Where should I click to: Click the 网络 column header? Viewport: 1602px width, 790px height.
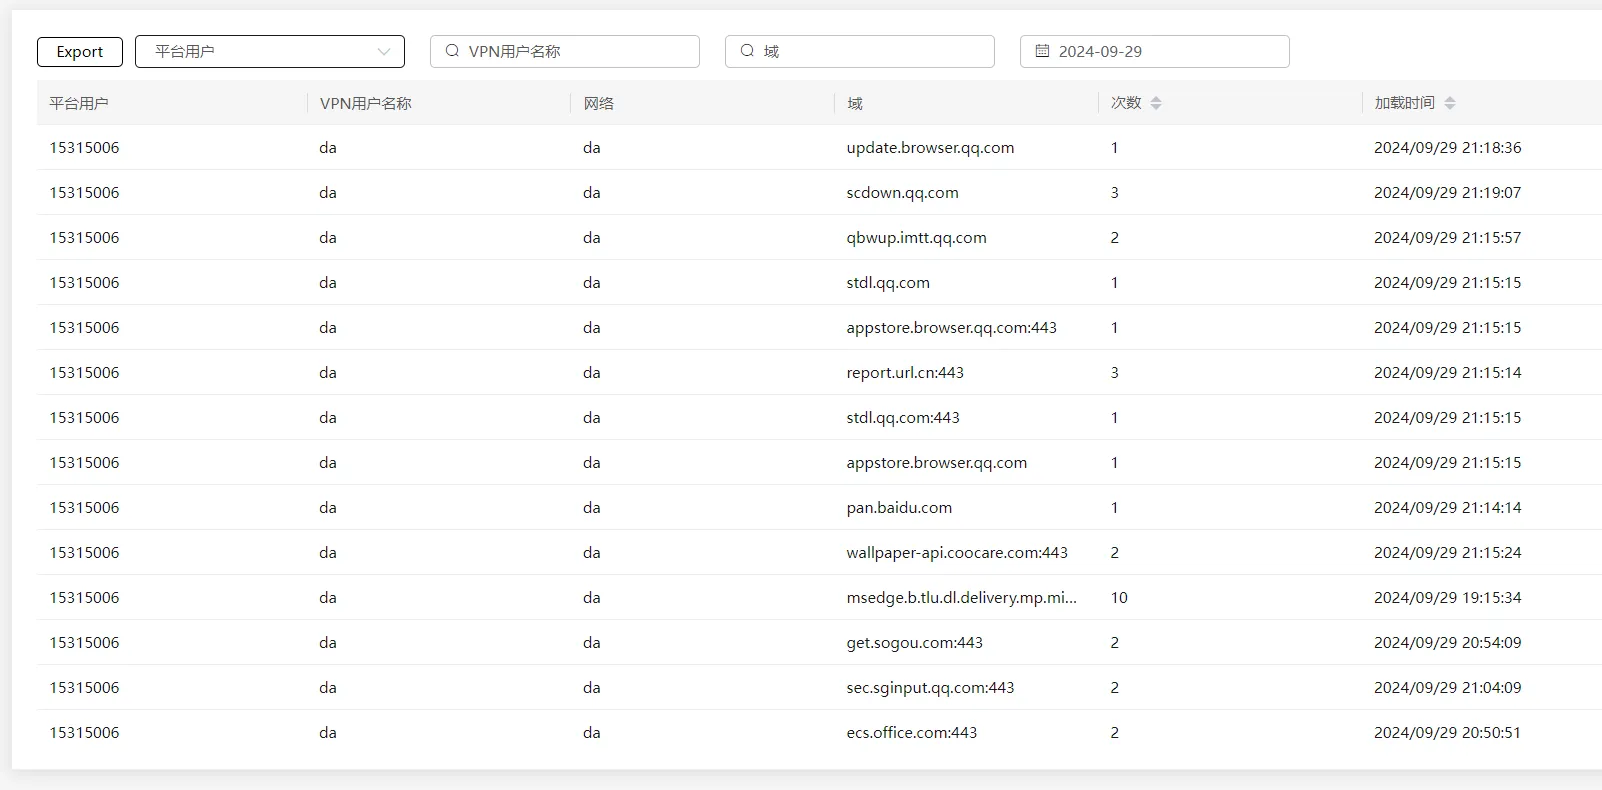599,103
